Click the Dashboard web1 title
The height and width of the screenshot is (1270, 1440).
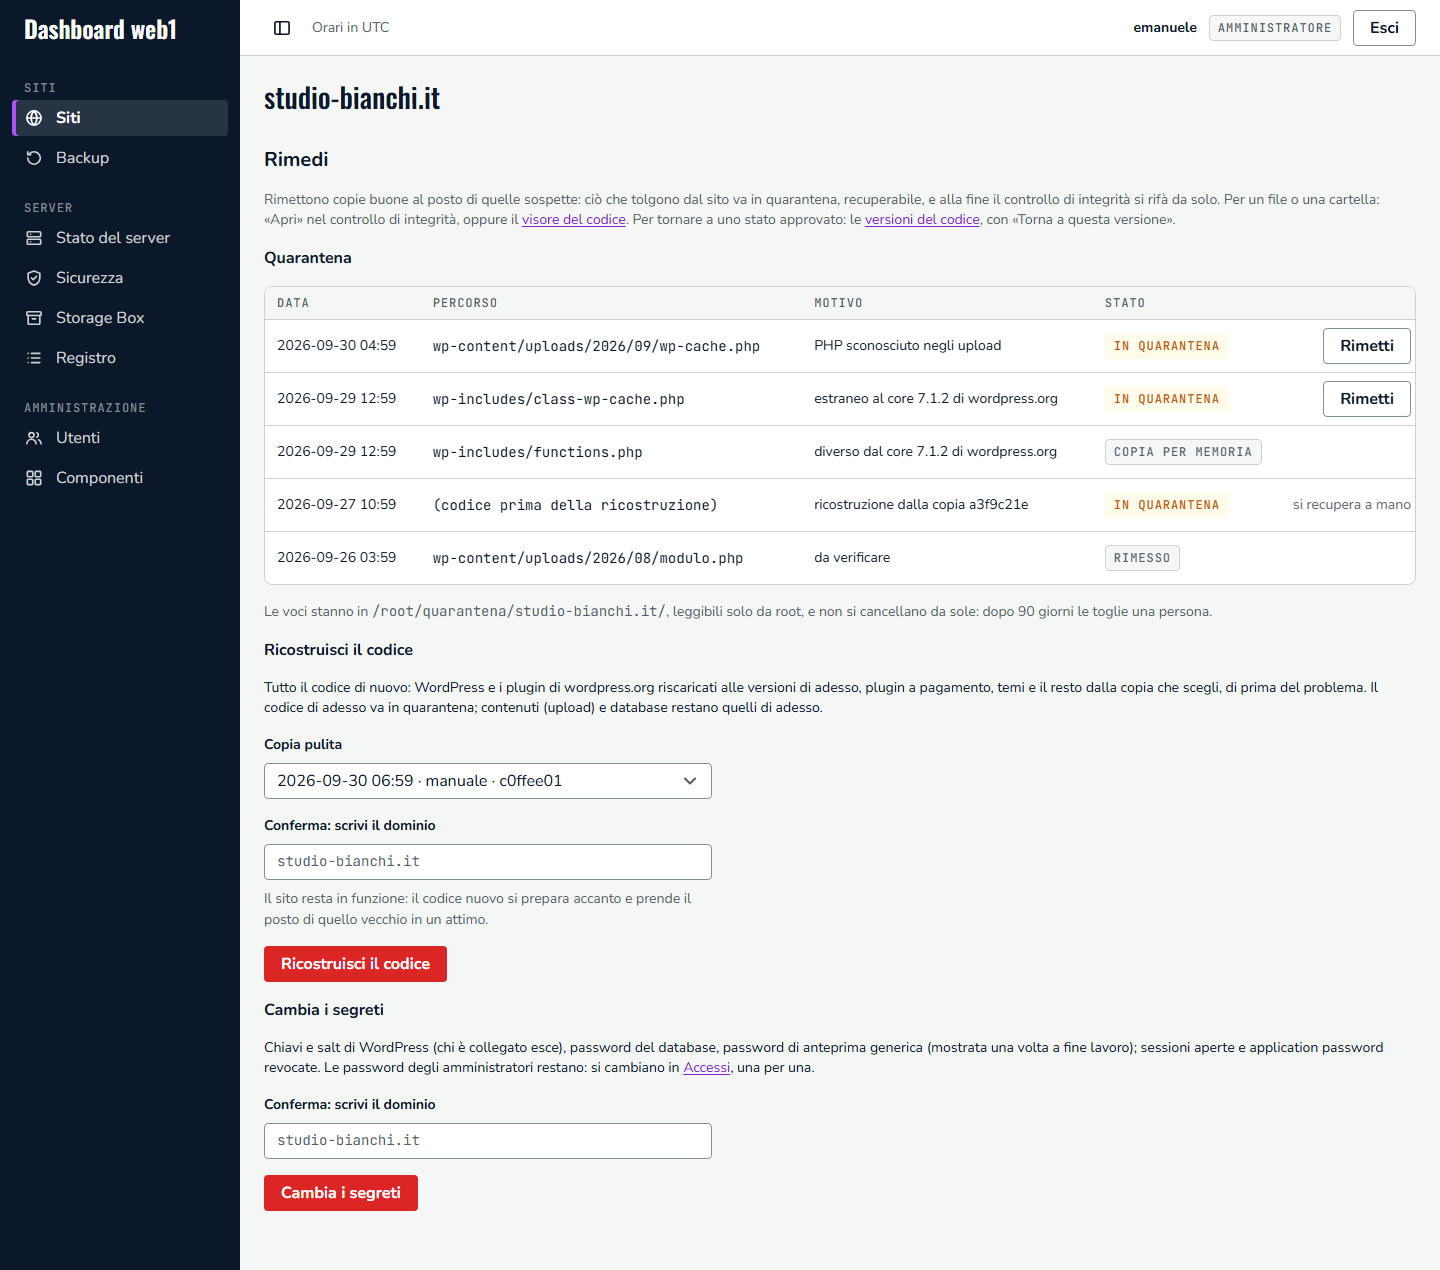[100, 30]
